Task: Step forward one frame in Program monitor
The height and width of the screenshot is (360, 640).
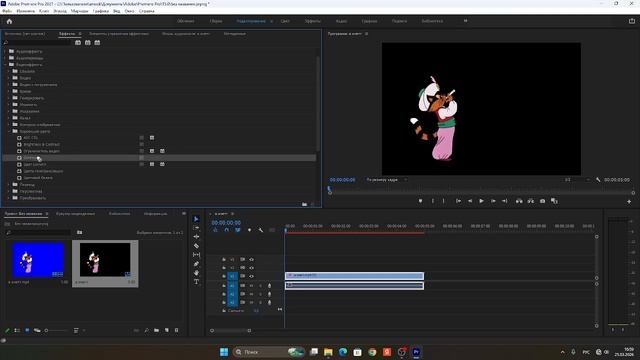Action: tap(493, 201)
